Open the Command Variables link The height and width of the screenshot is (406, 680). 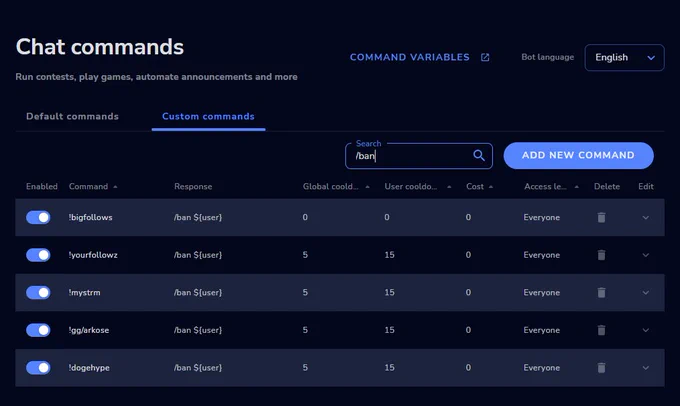409,57
